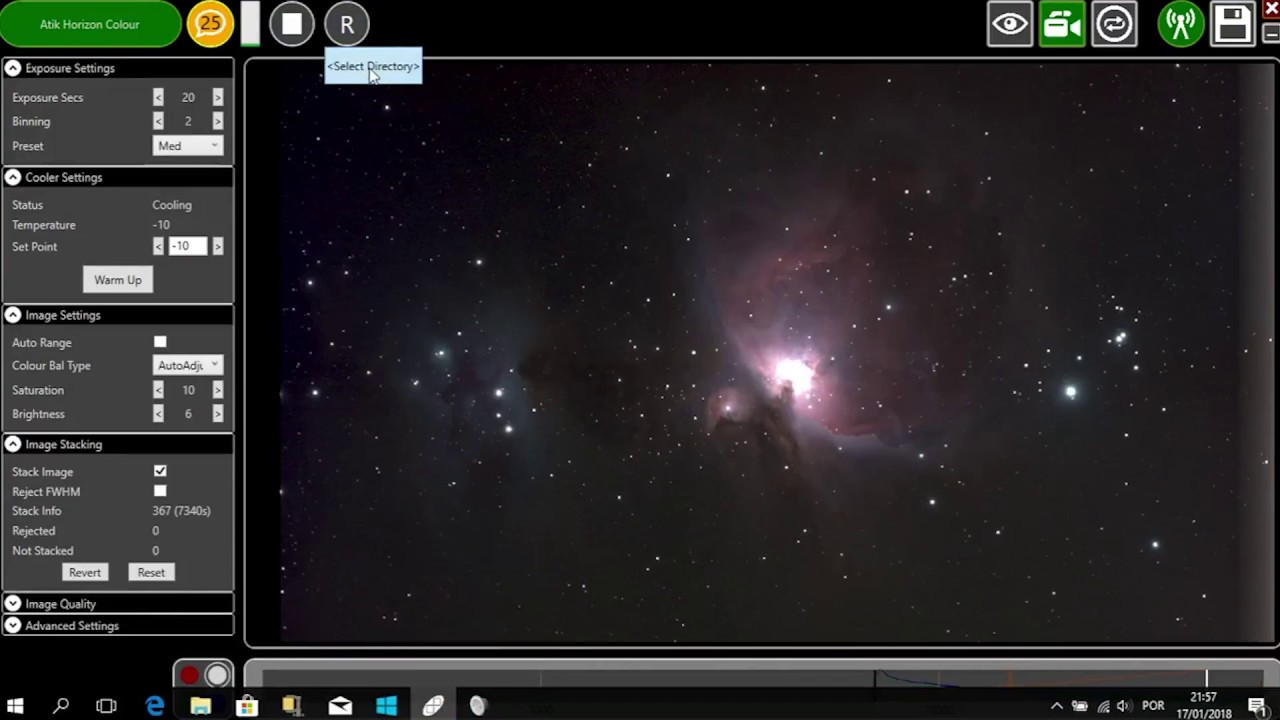
Task: Toggle the green video camera icon
Action: (x=1062, y=24)
